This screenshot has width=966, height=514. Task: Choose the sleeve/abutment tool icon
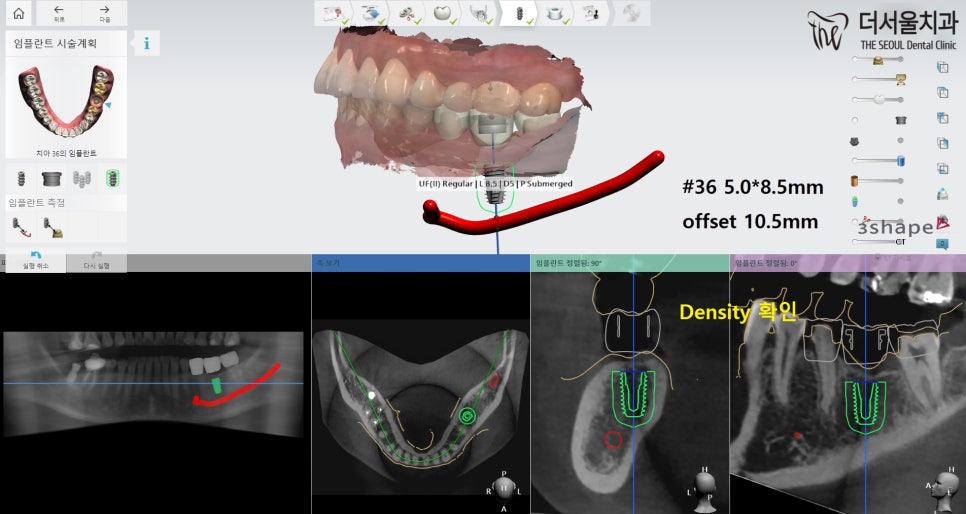point(52,179)
